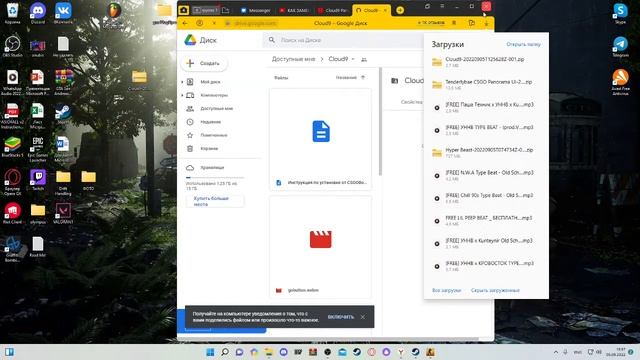Image resolution: width=640 pixels, height=360 pixels.
Task: Expand the system tray hidden icons chevron
Action: [x=556, y=352]
